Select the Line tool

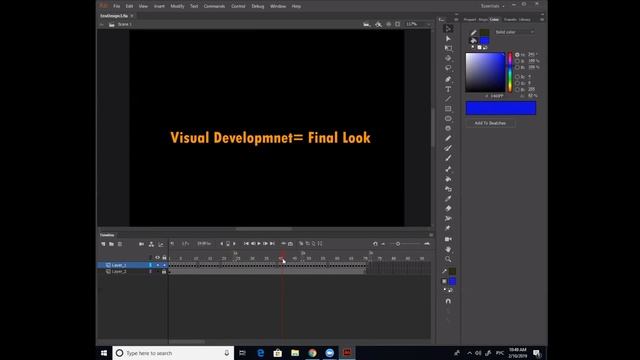tap(448, 99)
